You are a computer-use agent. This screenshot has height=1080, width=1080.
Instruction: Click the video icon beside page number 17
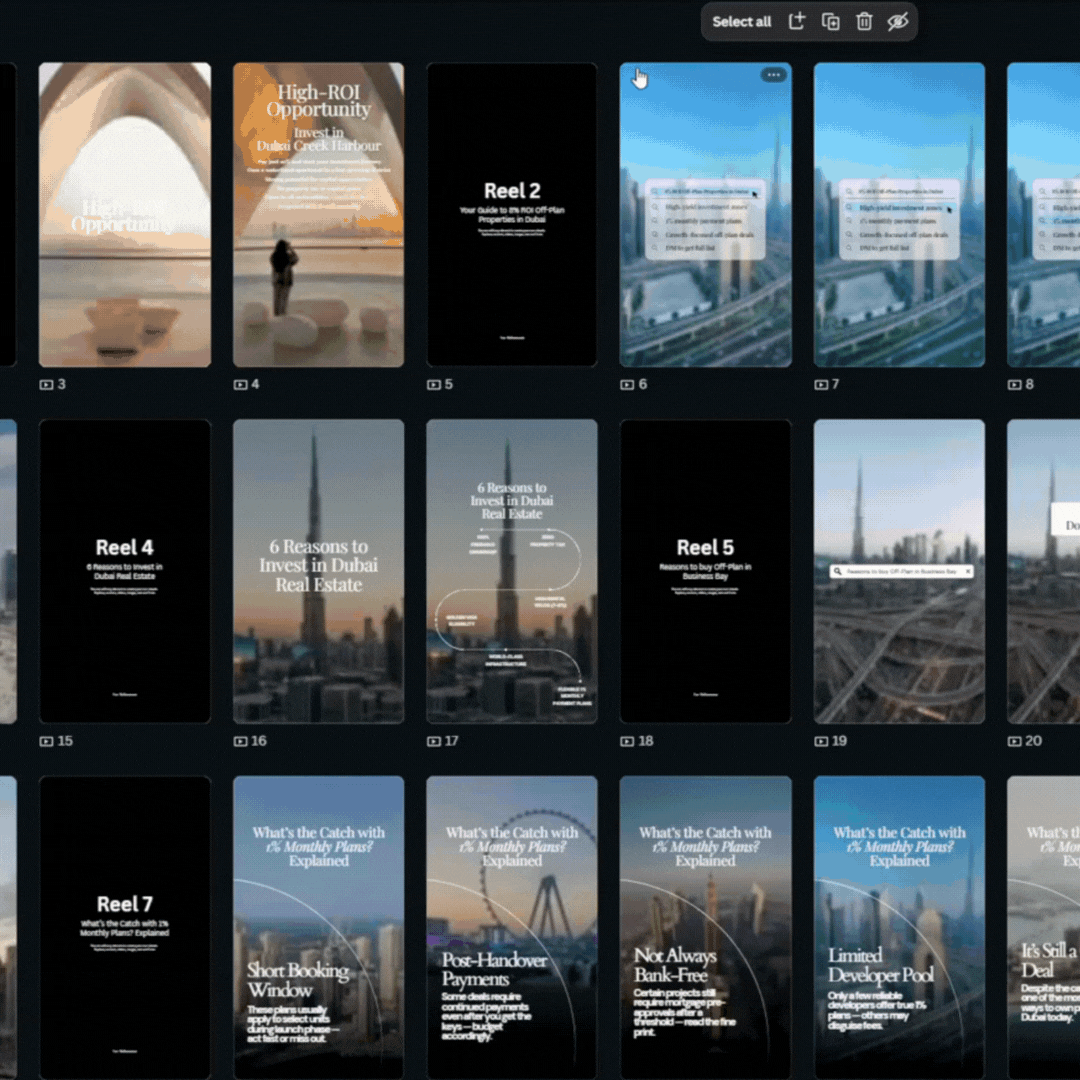pos(433,741)
